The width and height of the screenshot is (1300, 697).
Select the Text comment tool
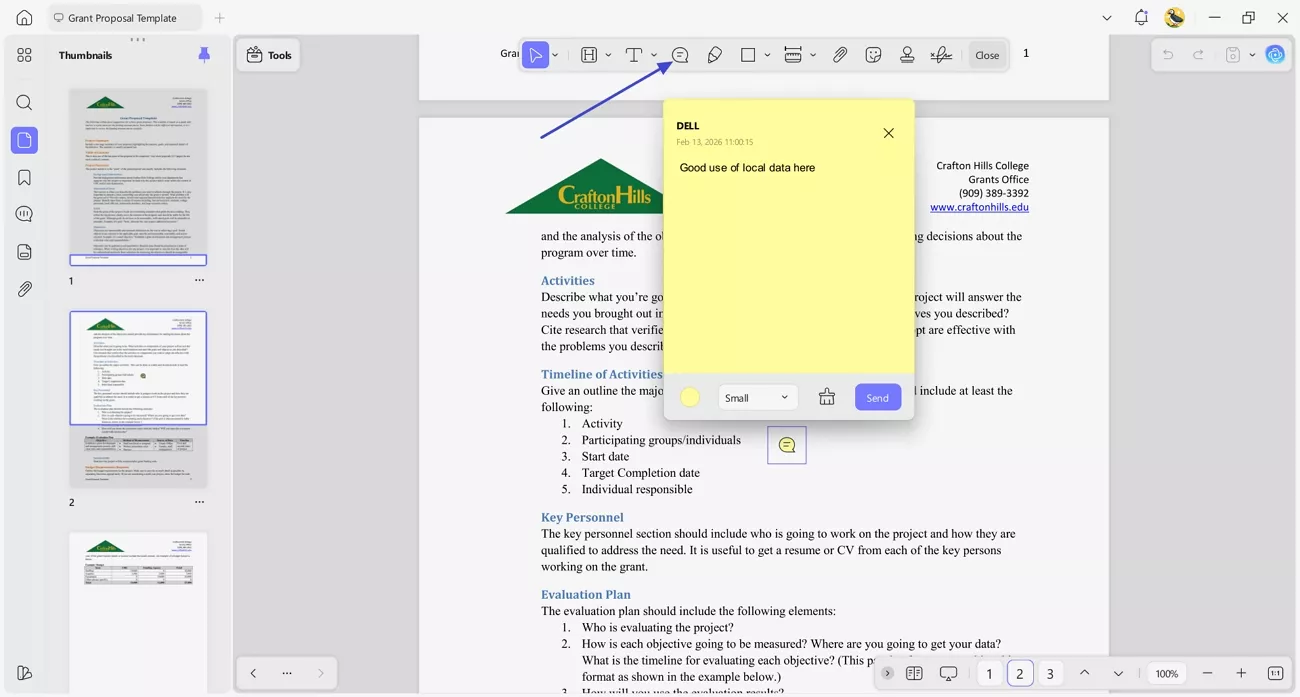(x=634, y=55)
